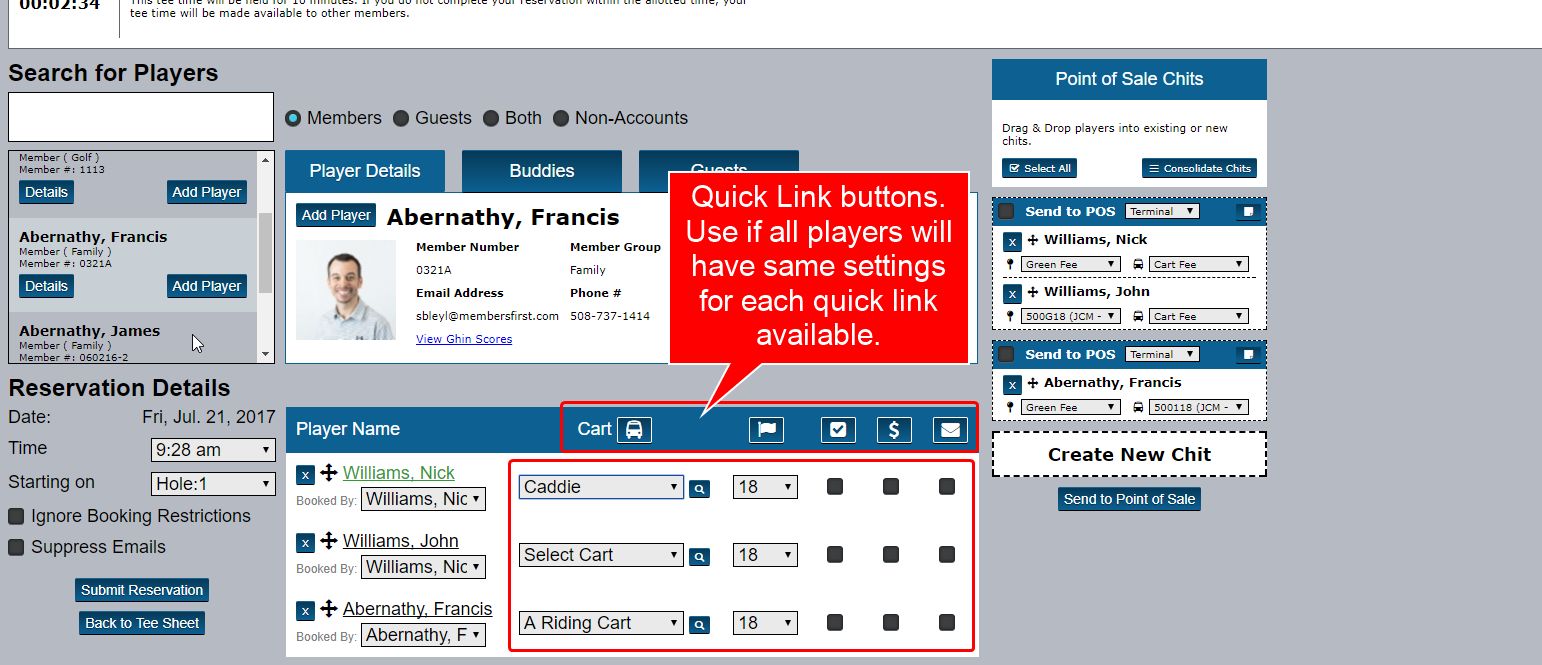Open the Starting on Hole:1 dropdown
The width and height of the screenshot is (1542, 665).
tap(213, 484)
